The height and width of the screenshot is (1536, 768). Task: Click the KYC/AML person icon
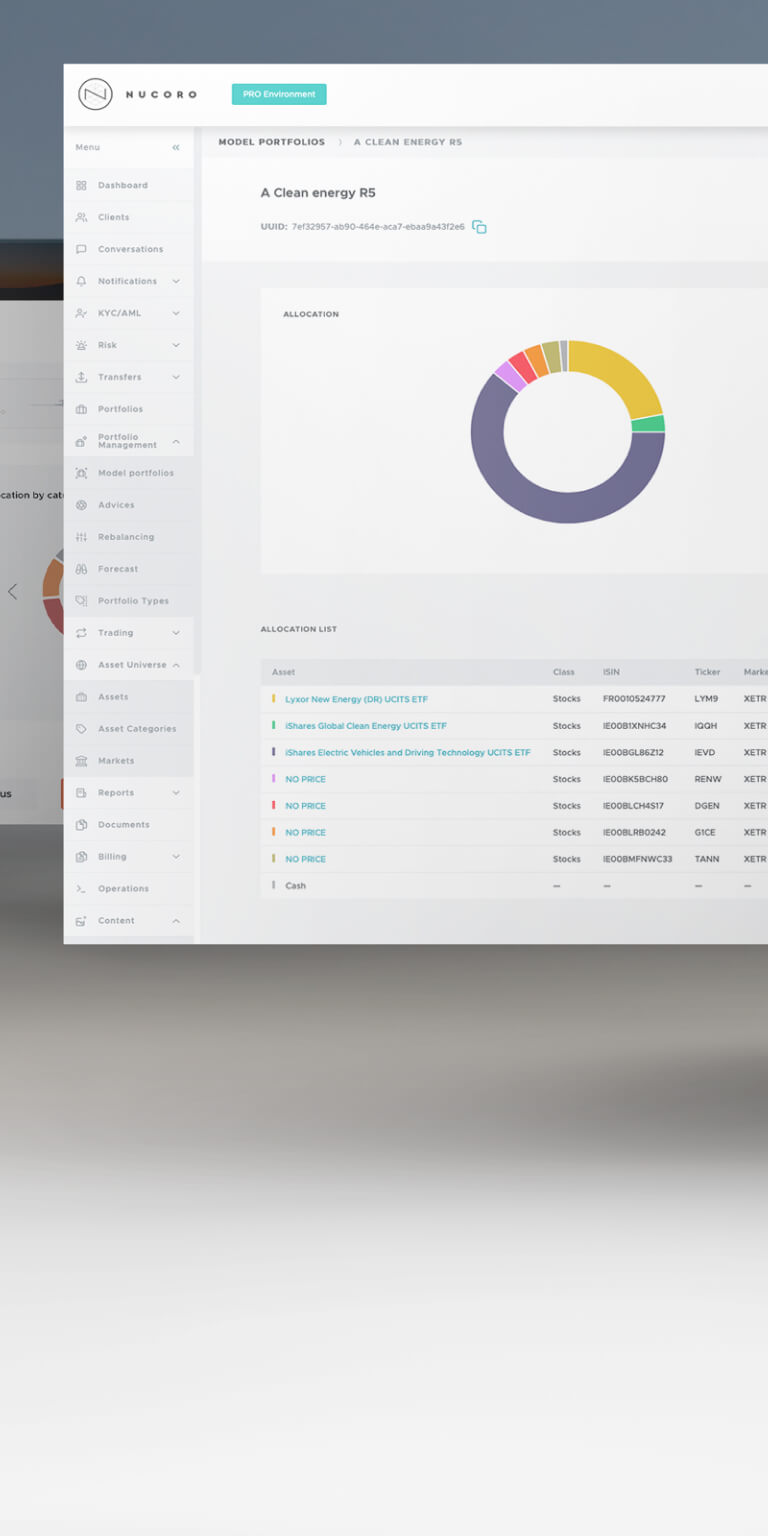click(81, 314)
